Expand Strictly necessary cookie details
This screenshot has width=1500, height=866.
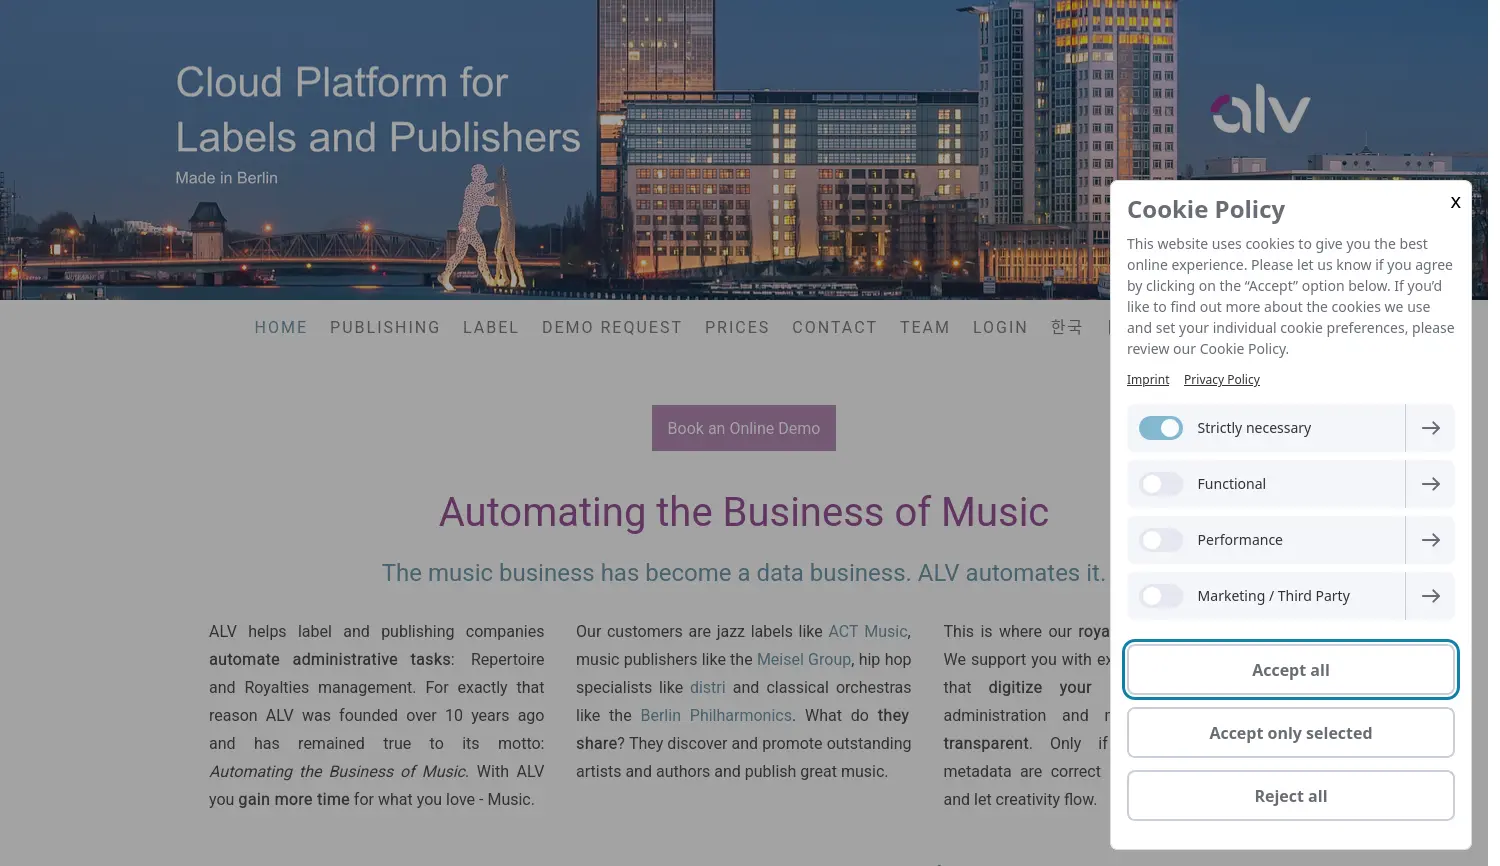pos(1430,427)
